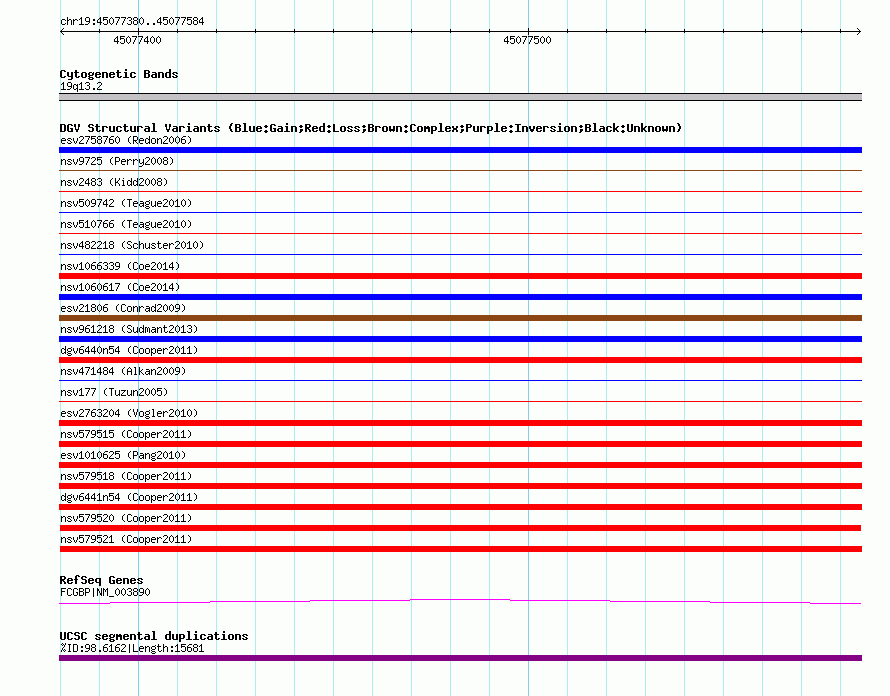This screenshot has width=890, height=696.
Task: Open nsv509742 (Teague2010) variant
Action: point(126,203)
